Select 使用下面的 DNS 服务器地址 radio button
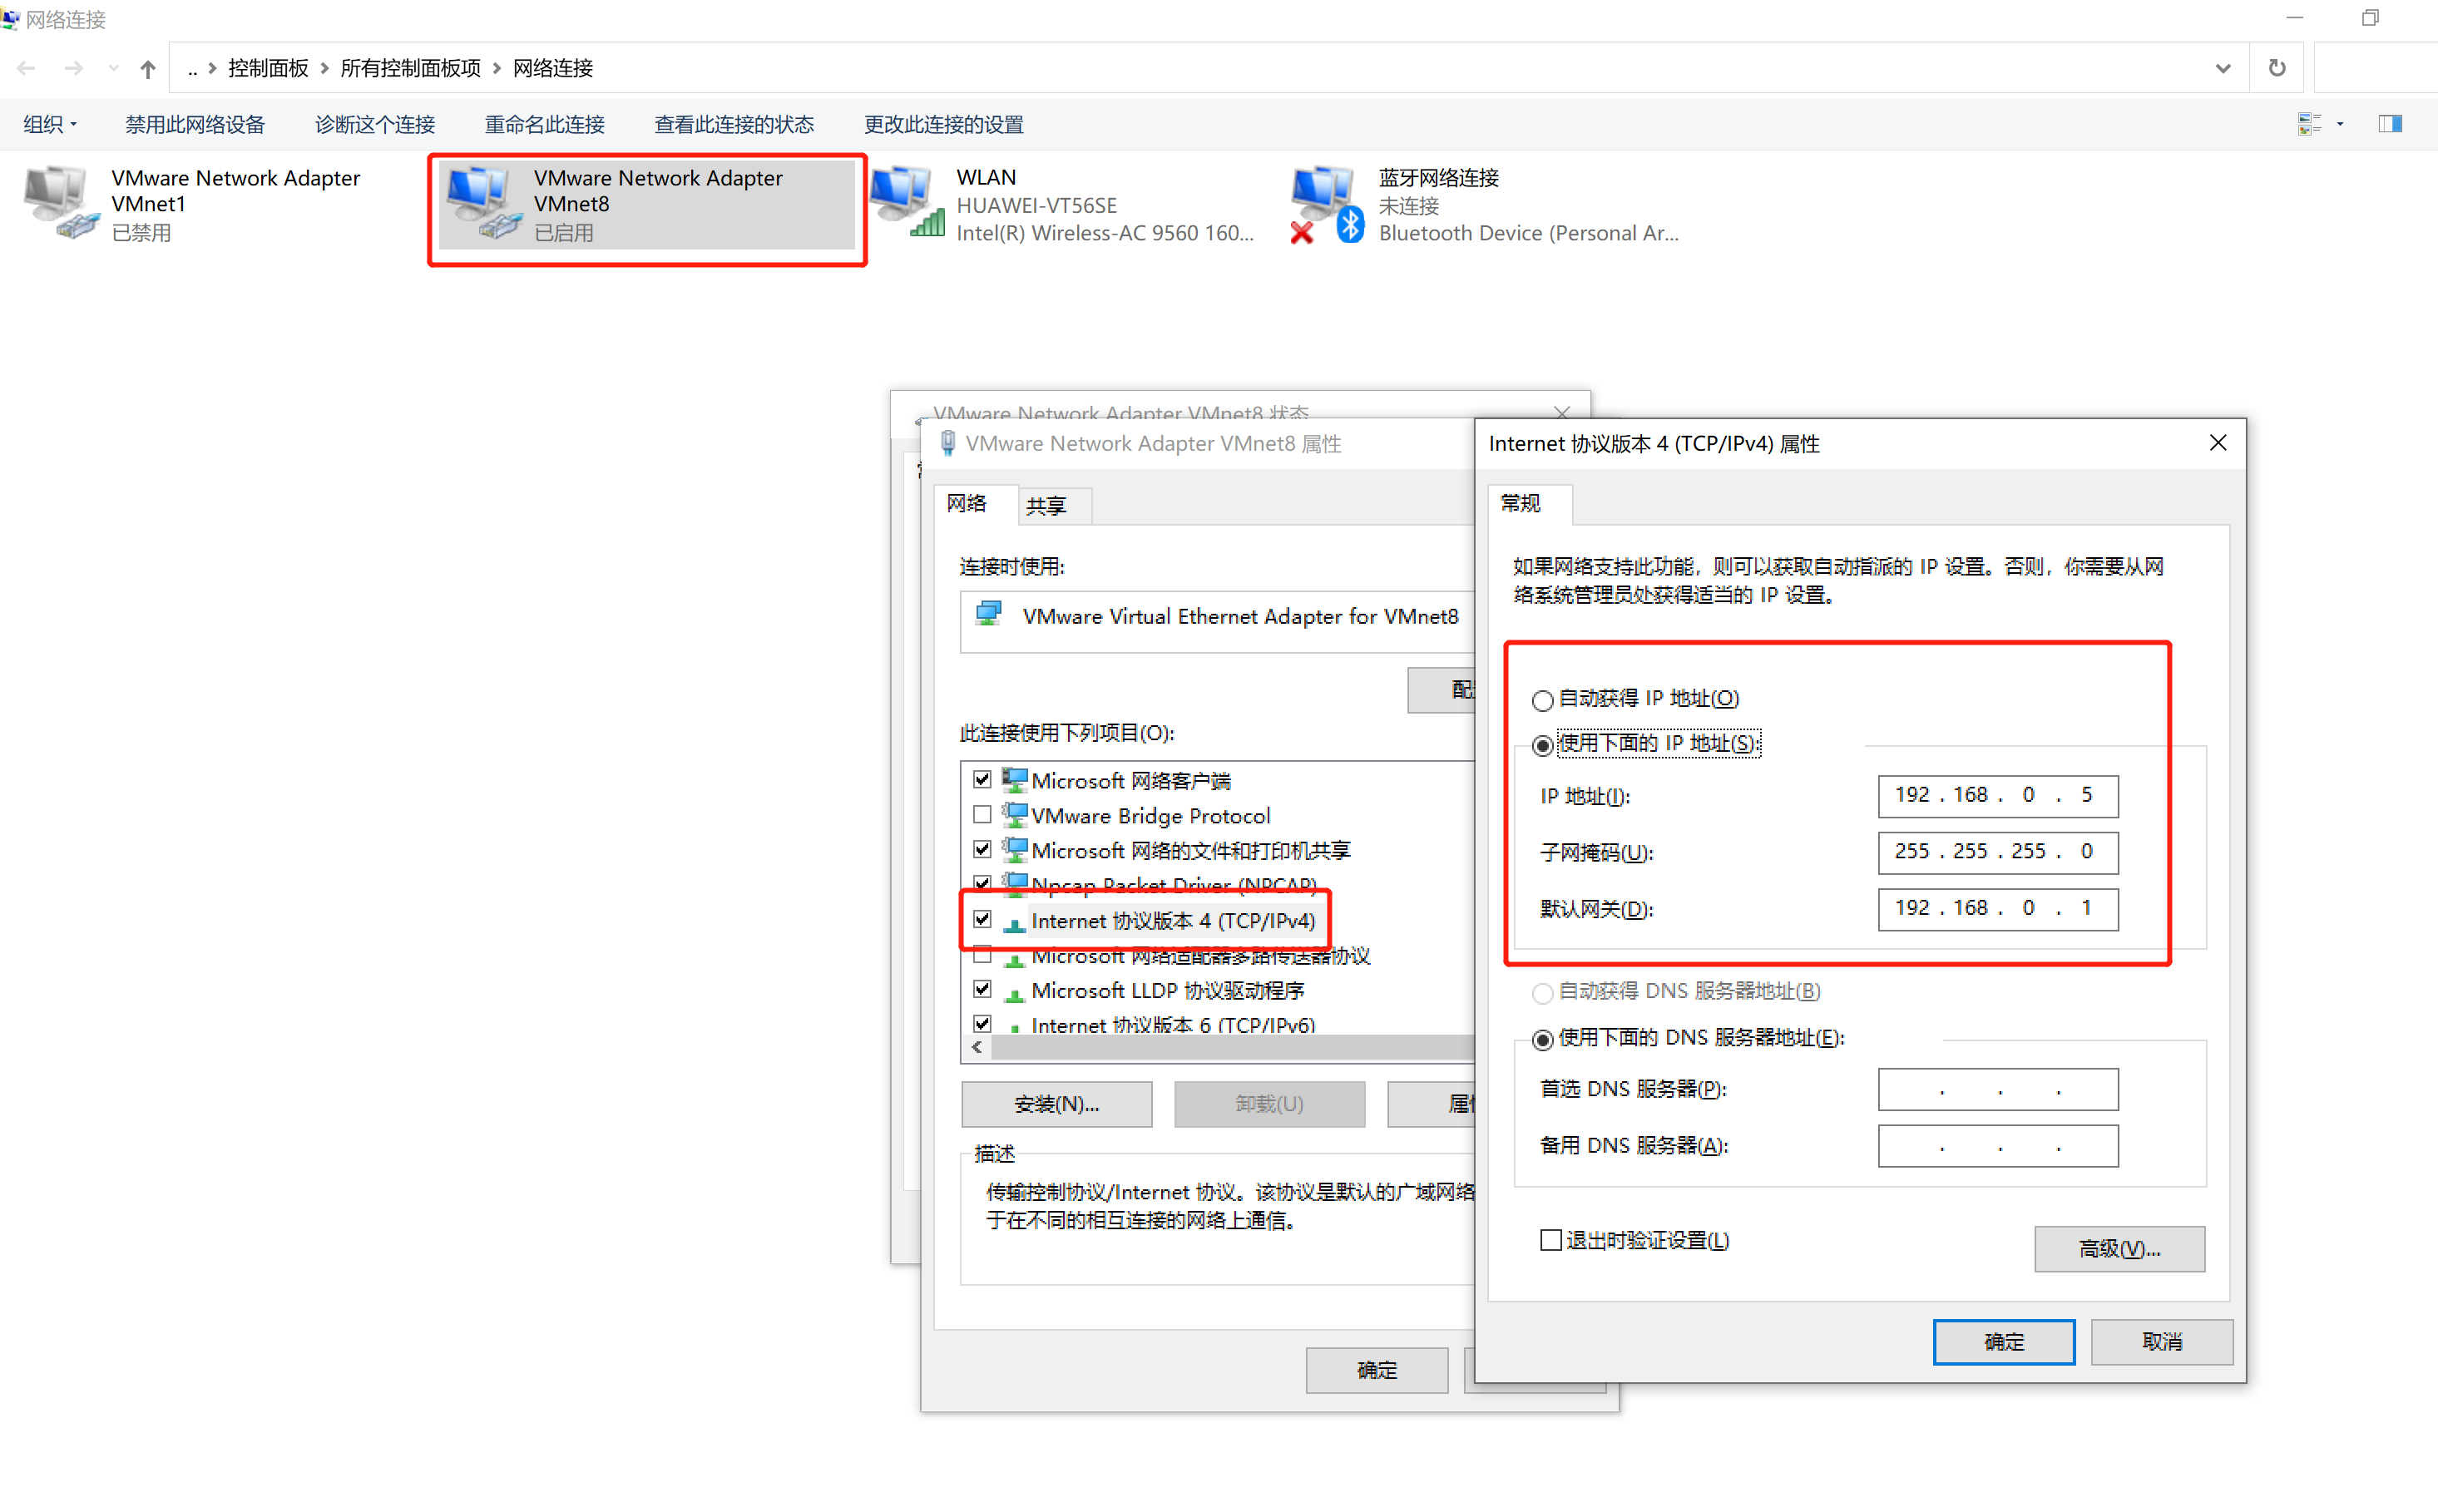The image size is (2438, 1512). tap(1542, 1040)
